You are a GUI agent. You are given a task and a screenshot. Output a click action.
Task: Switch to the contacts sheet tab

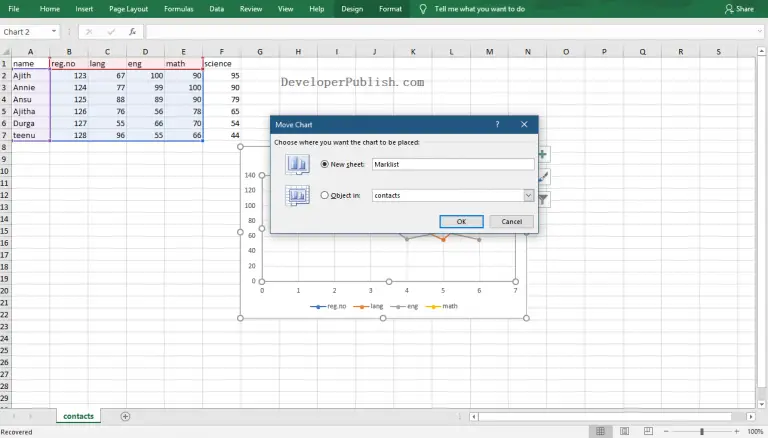click(78, 416)
